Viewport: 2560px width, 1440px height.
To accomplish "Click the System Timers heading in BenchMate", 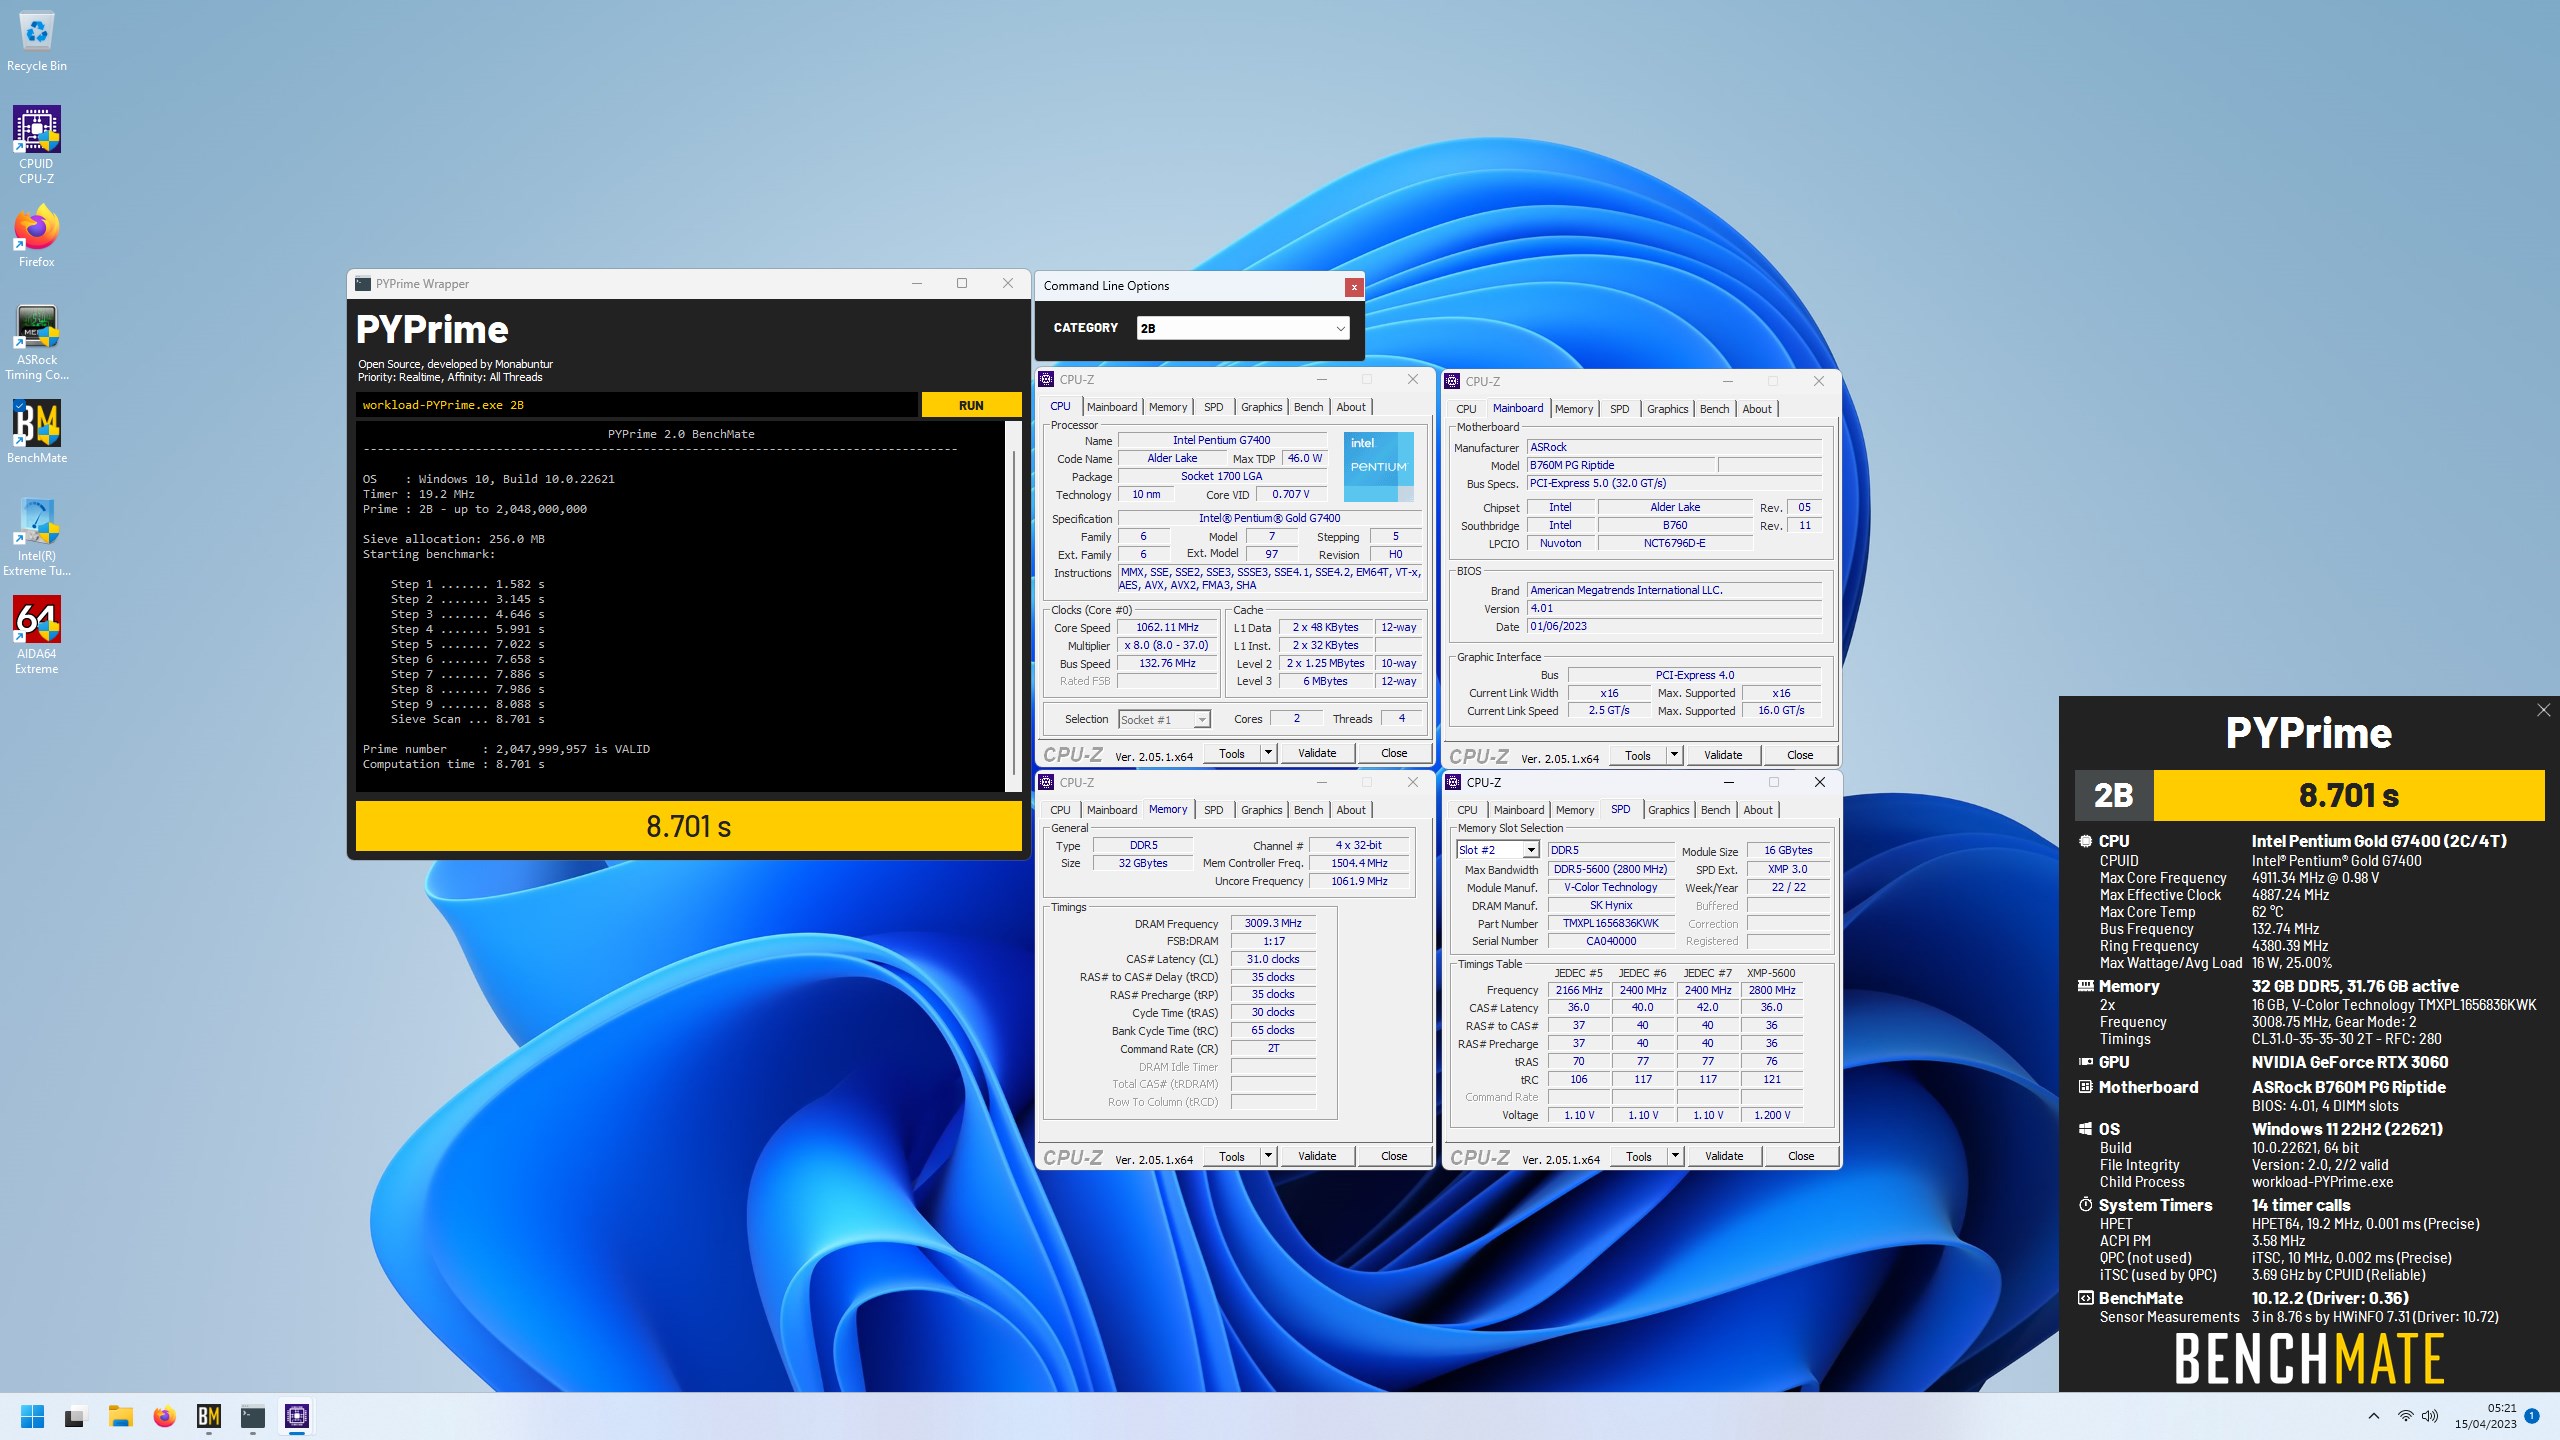I will pyautogui.click(x=2155, y=1206).
